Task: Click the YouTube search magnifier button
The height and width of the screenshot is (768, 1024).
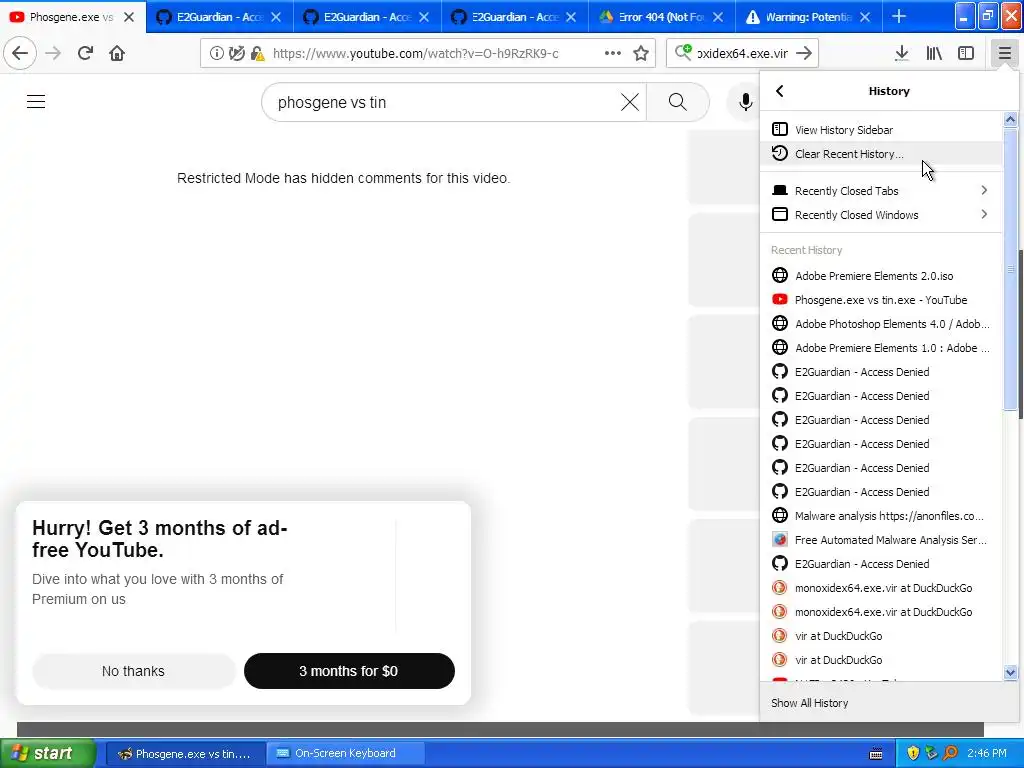Action: tap(678, 102)
